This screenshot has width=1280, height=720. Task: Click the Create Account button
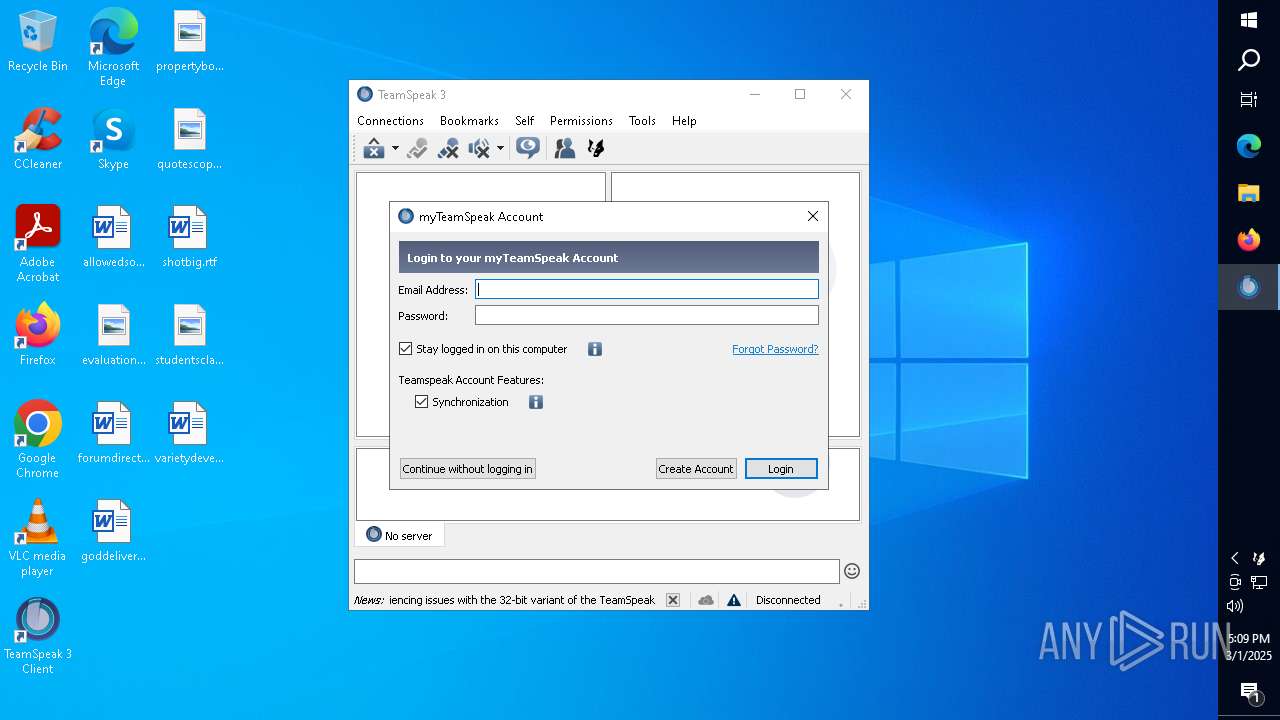click(696, 468)
